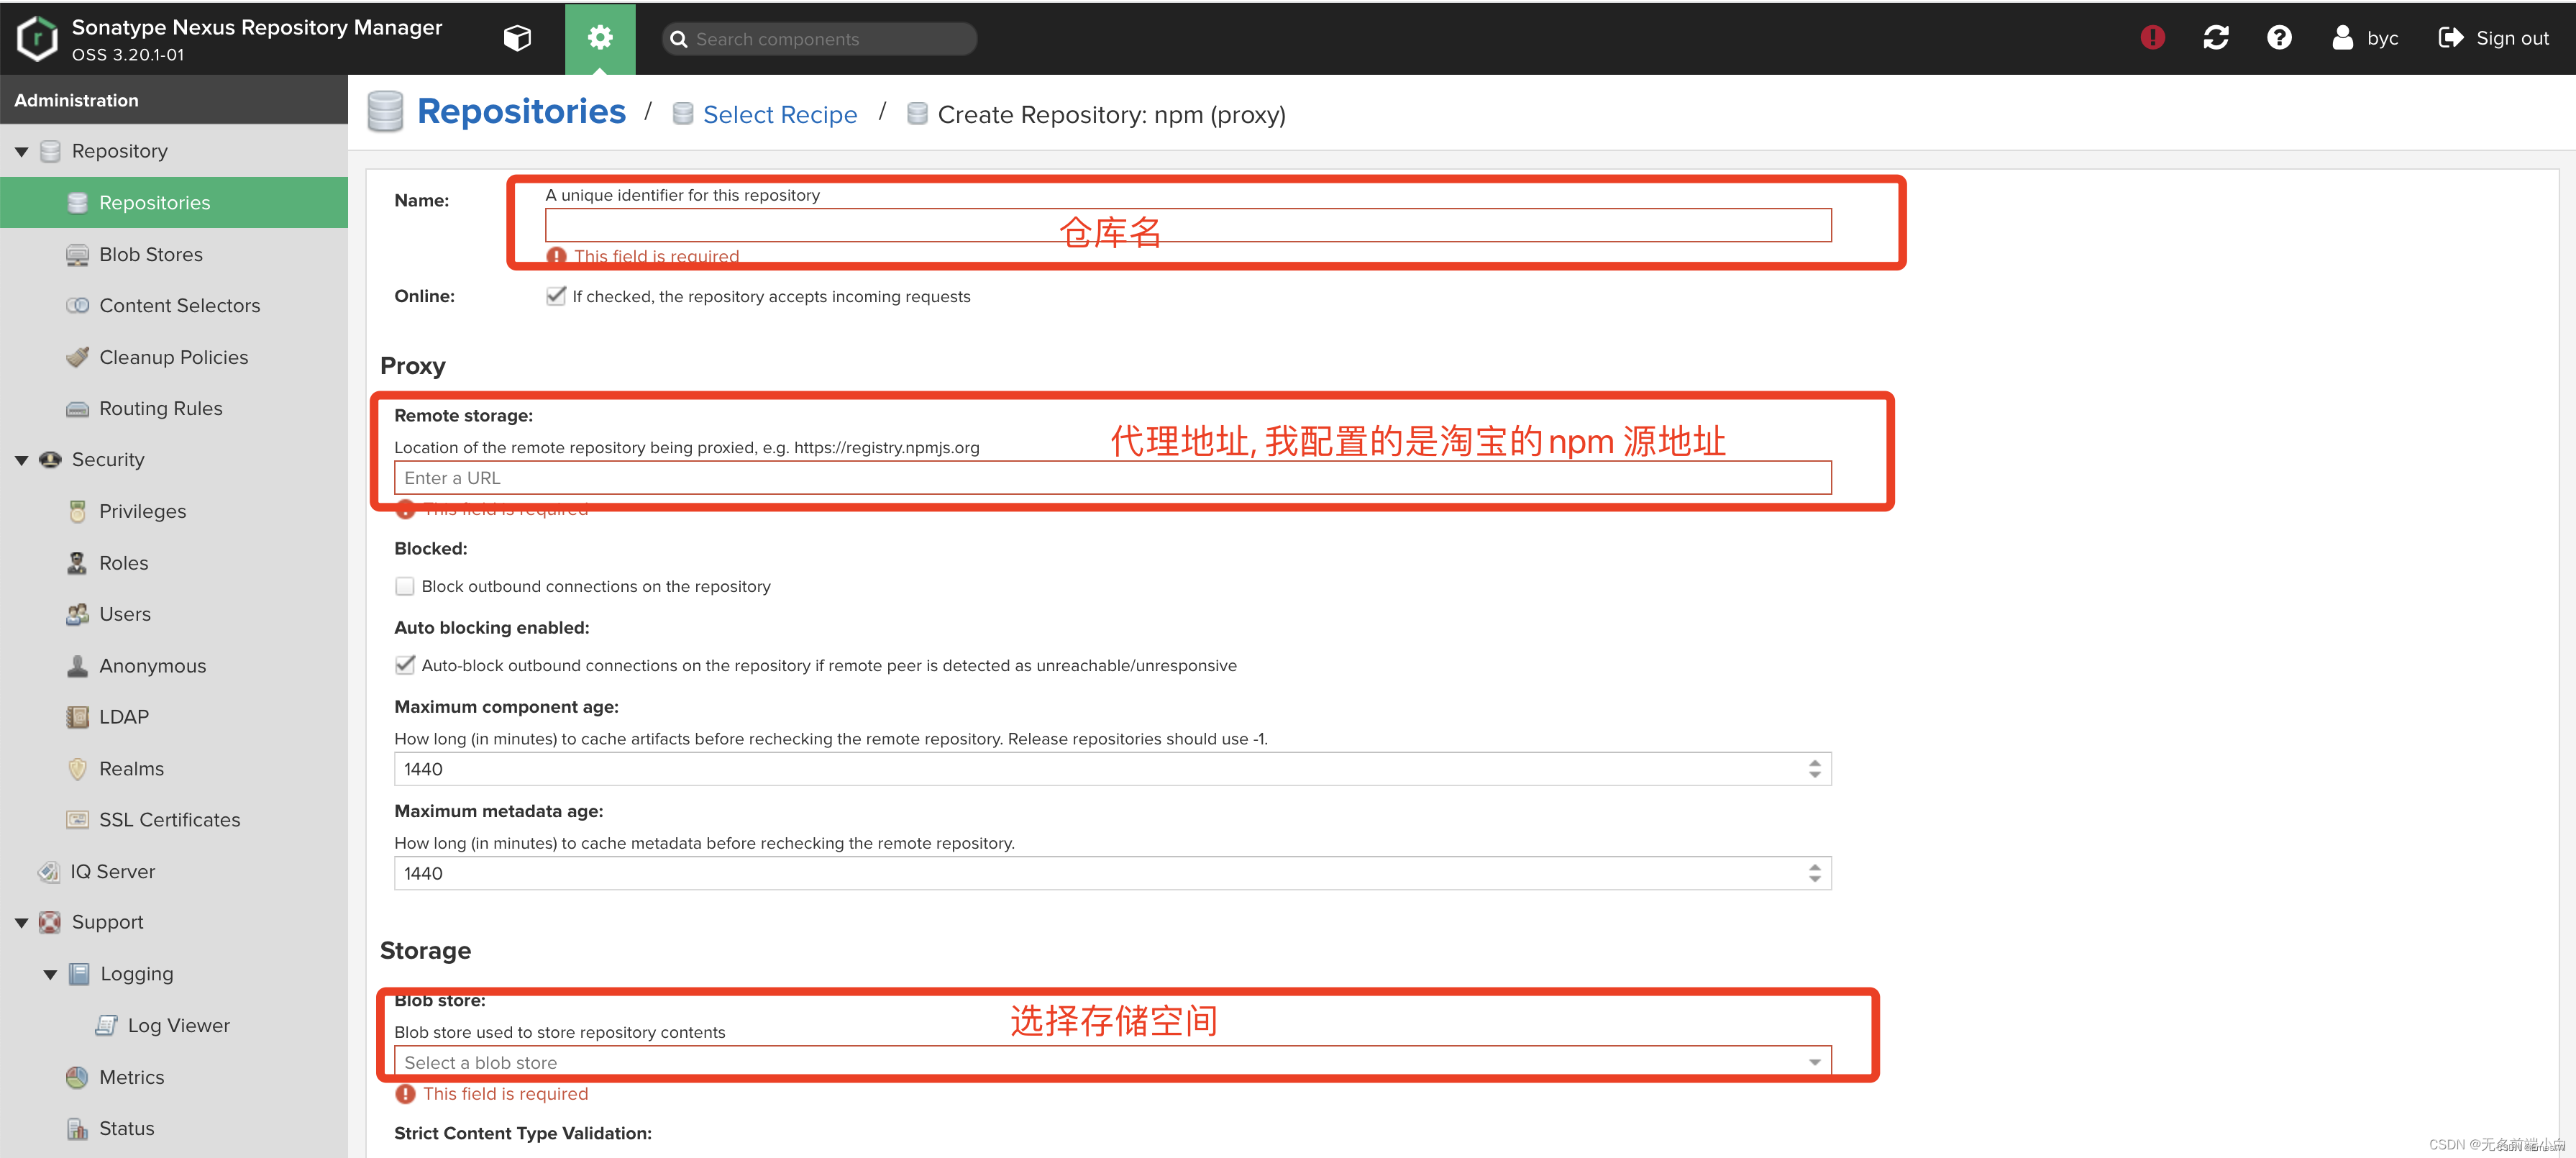Open the Select a blob store dropdown

(1813, 1062)
